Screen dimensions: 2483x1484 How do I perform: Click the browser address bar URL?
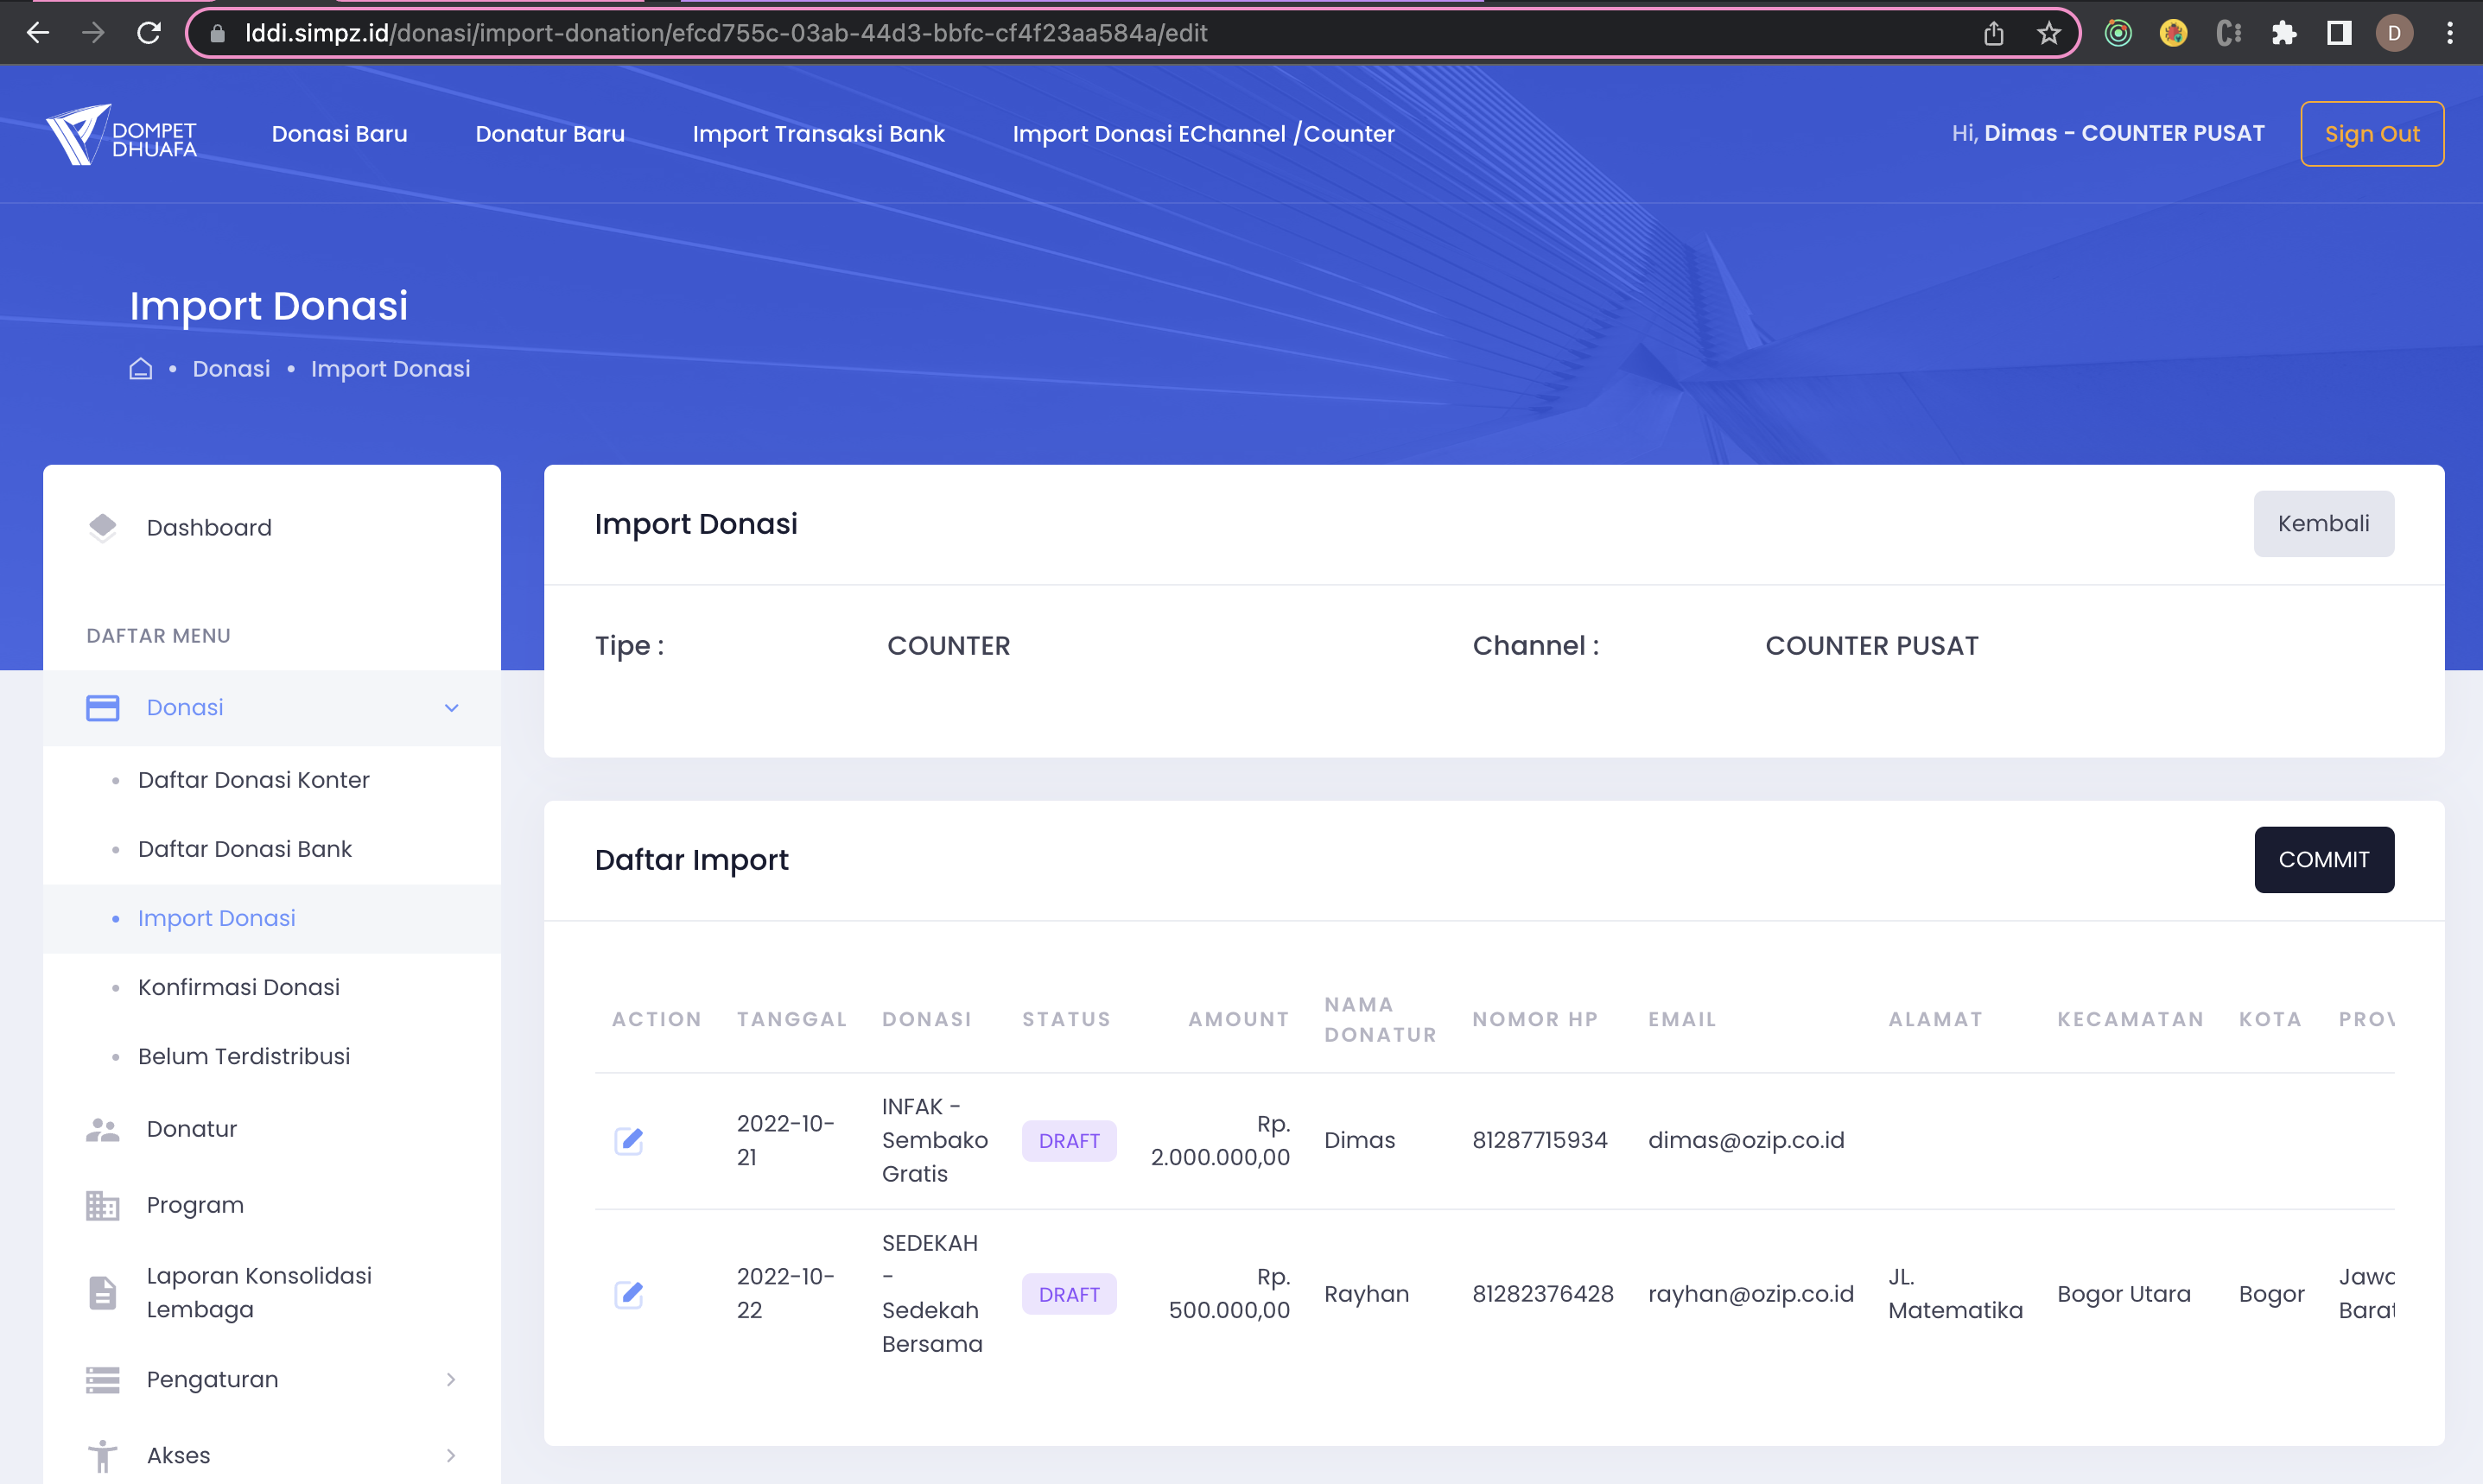tap(725, 33)
